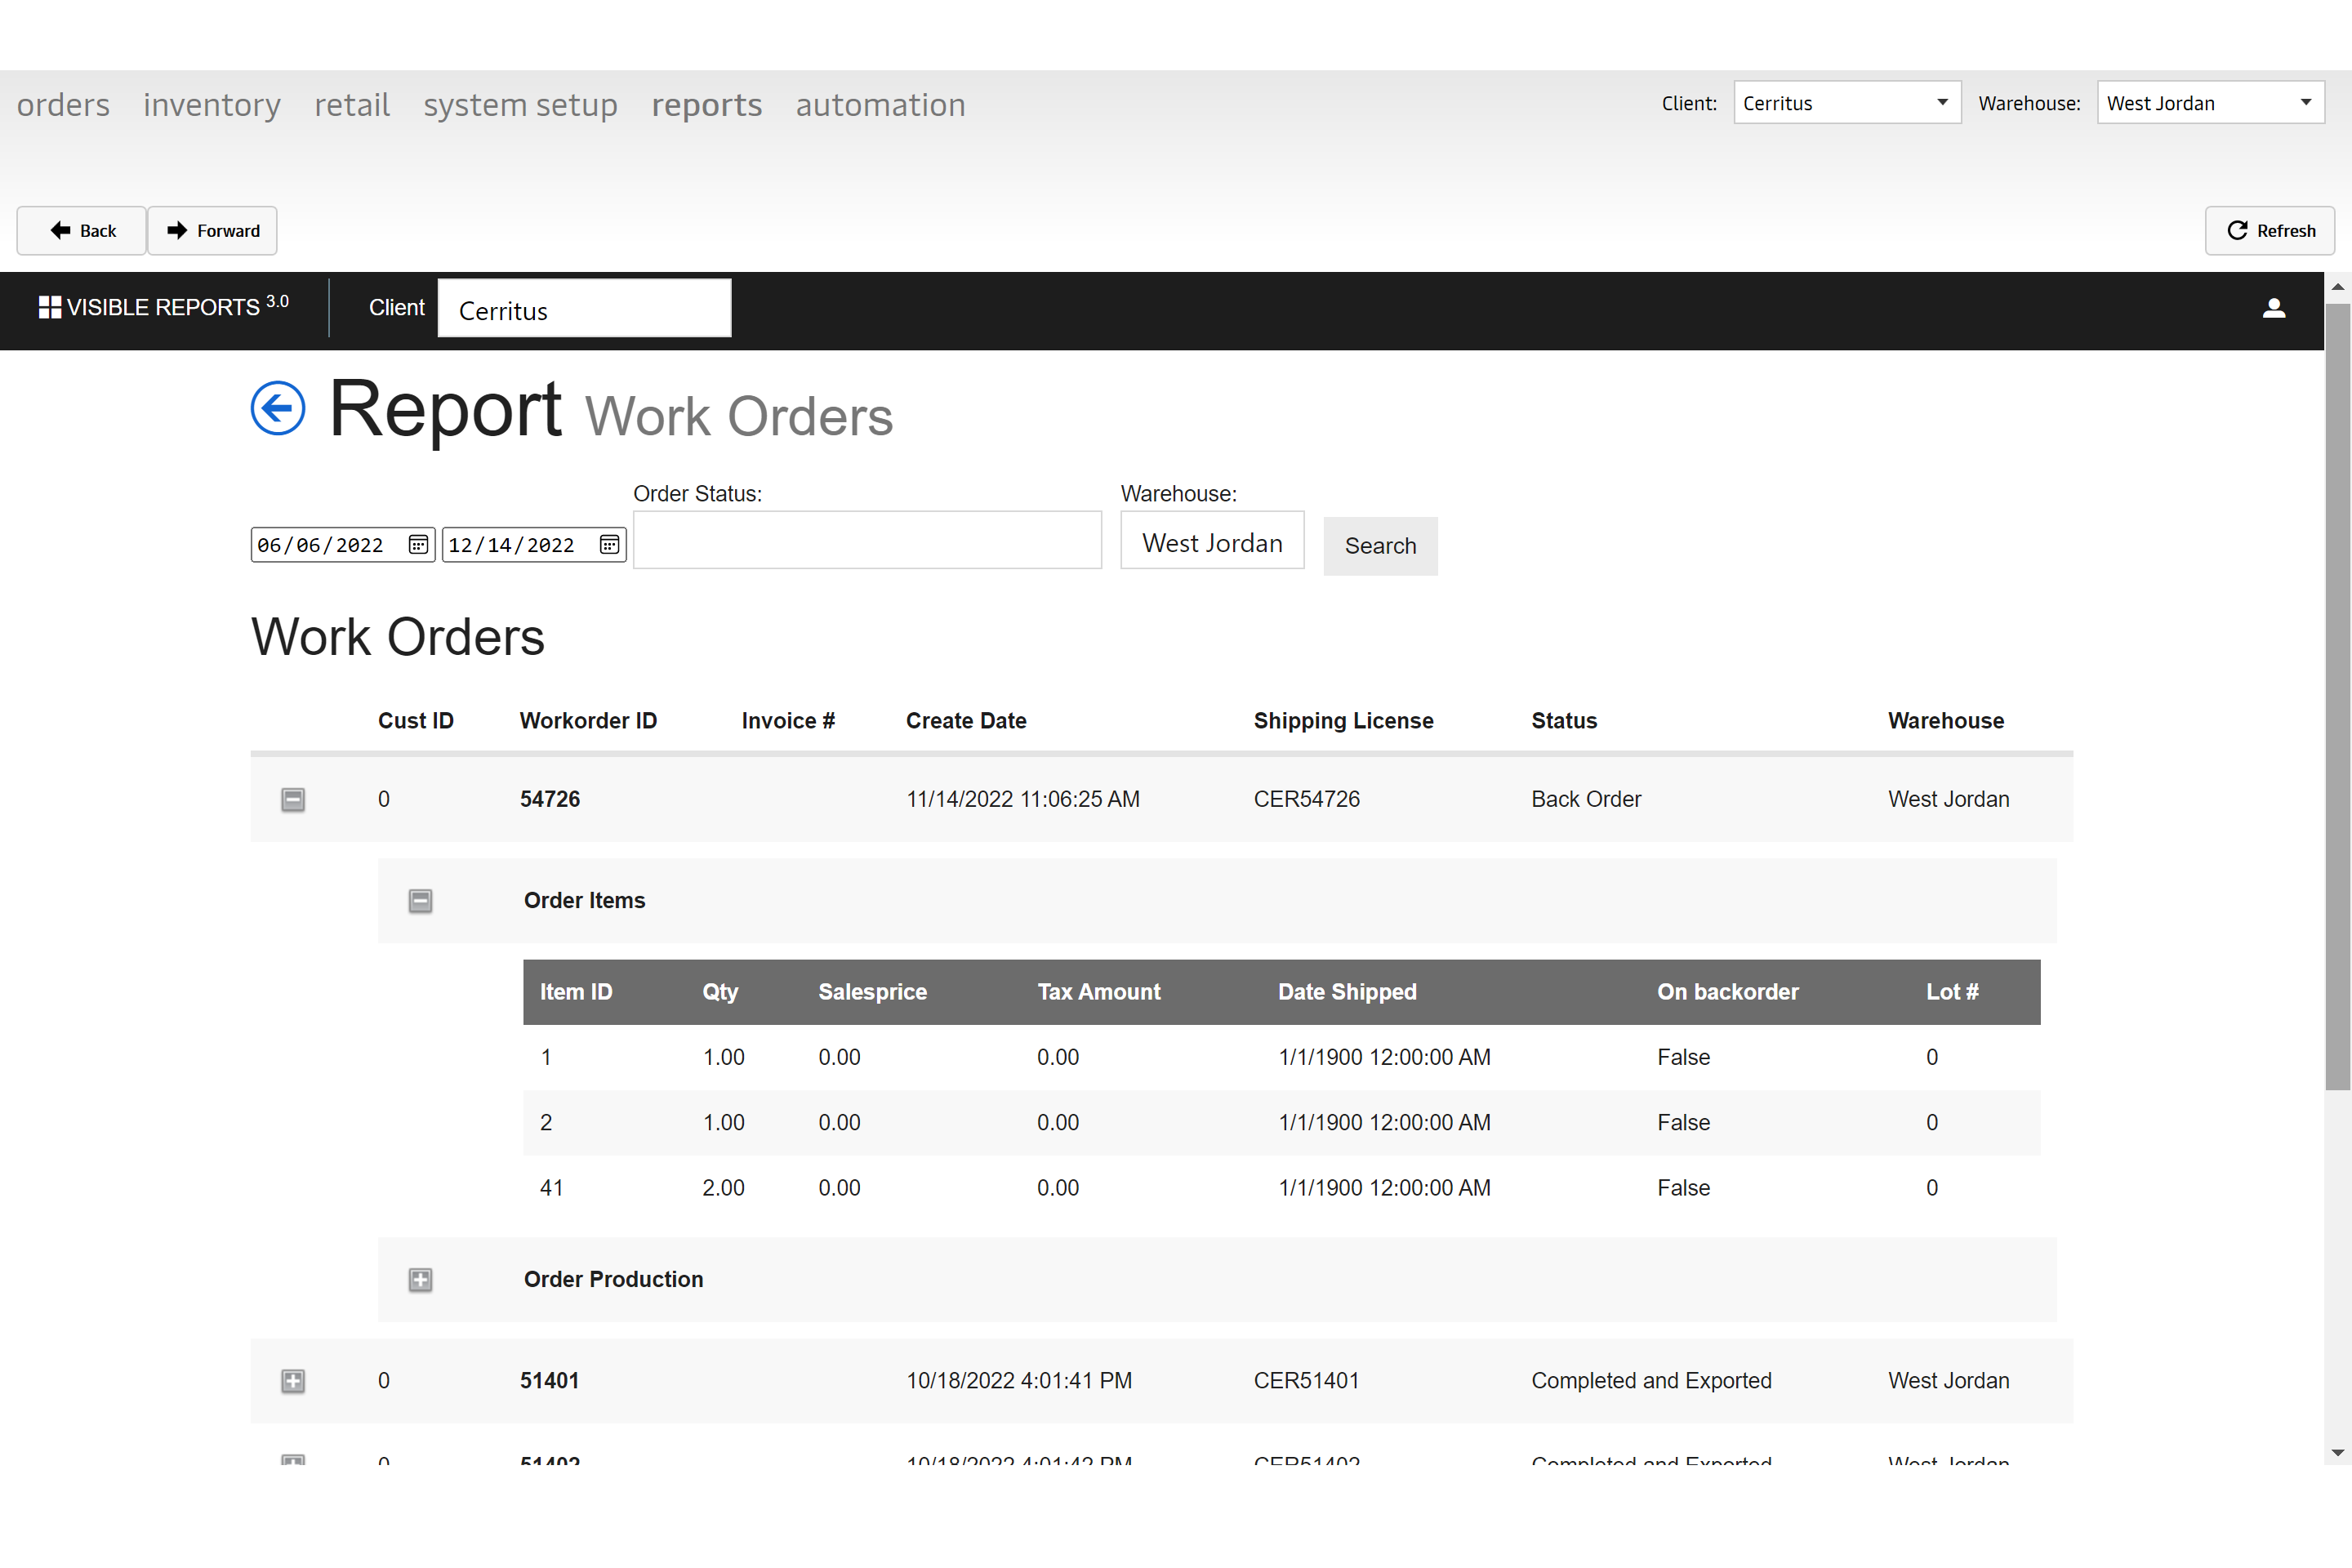Click the Cust ID column header
The image size is (2352, 1568).
point(416,721)
